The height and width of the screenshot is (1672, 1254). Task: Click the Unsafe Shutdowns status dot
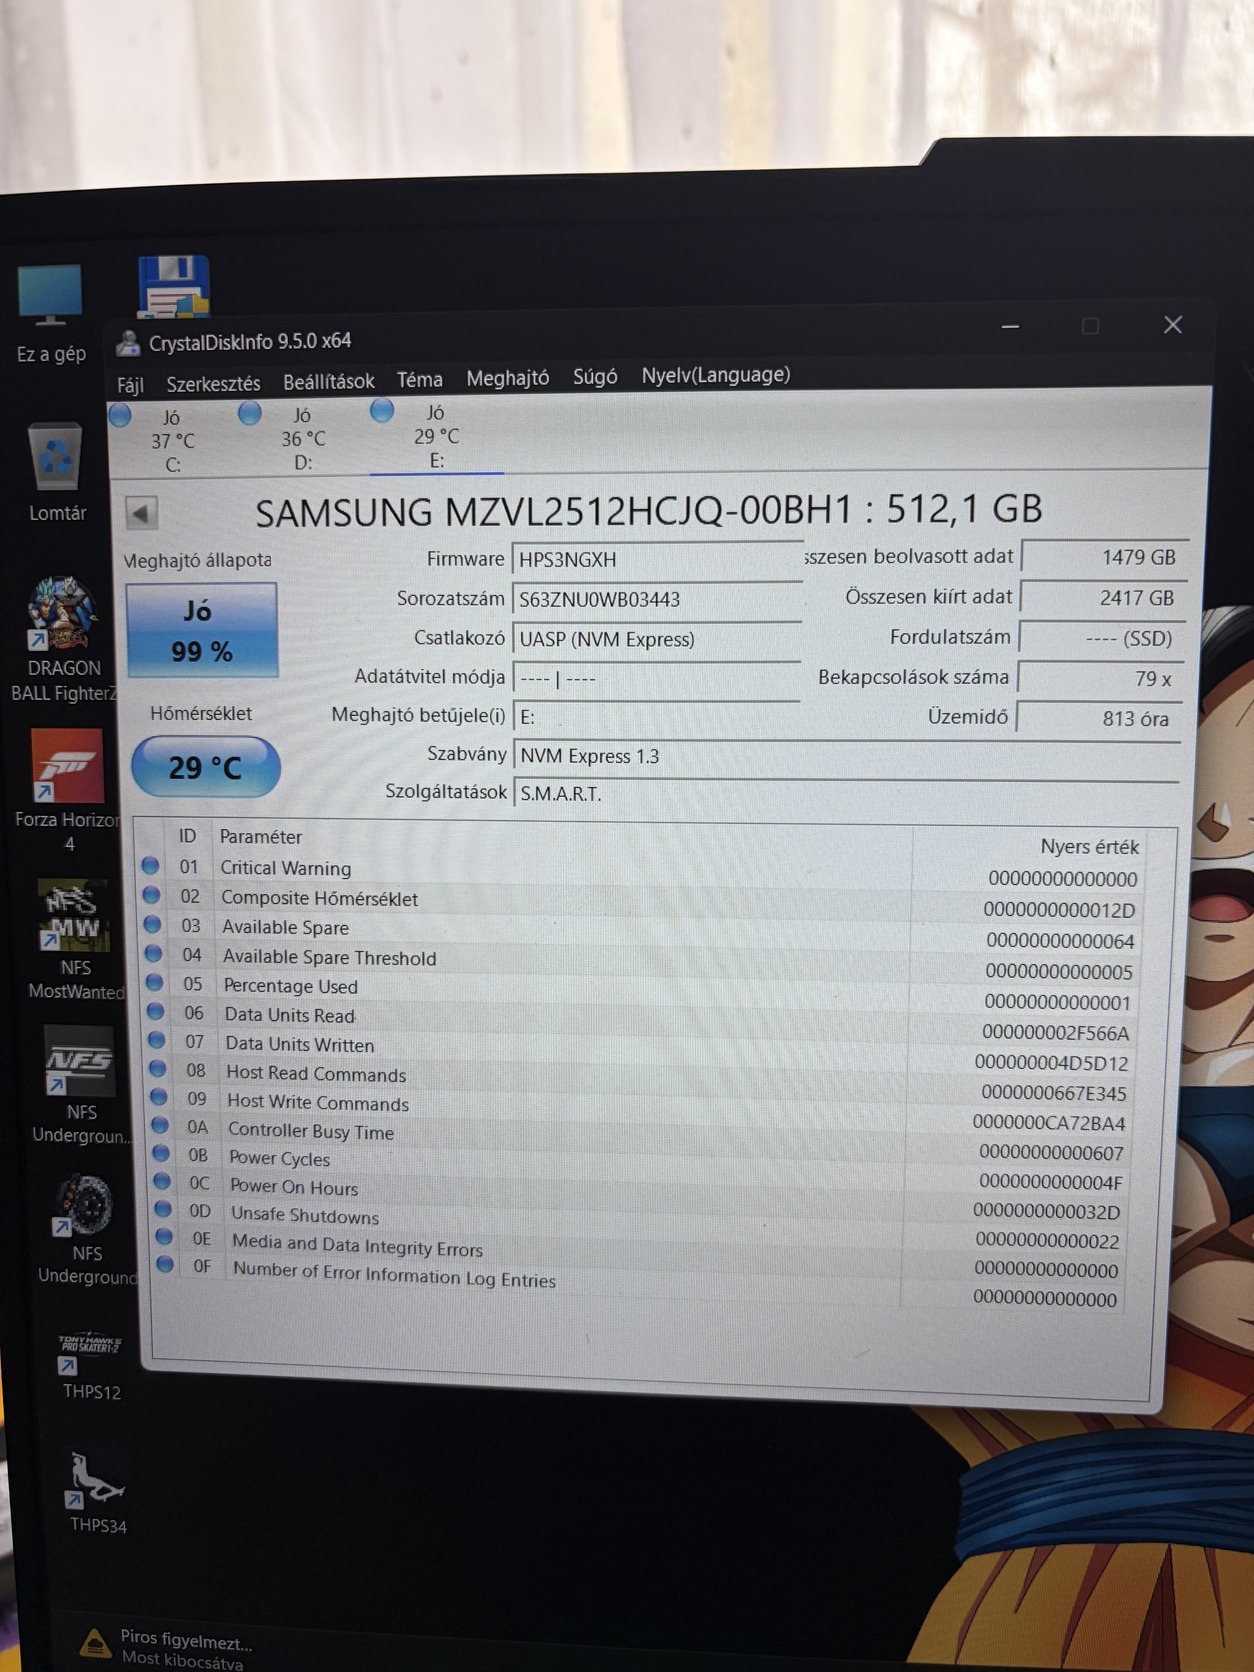pos(163,1208)
